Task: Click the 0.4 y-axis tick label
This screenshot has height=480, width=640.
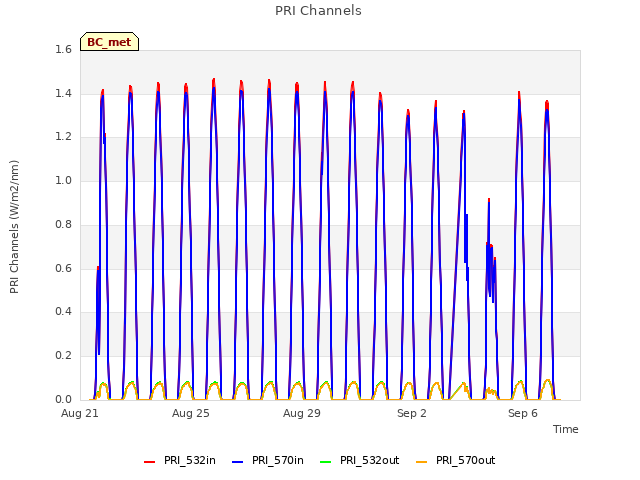Action: (x=63, y=312)
